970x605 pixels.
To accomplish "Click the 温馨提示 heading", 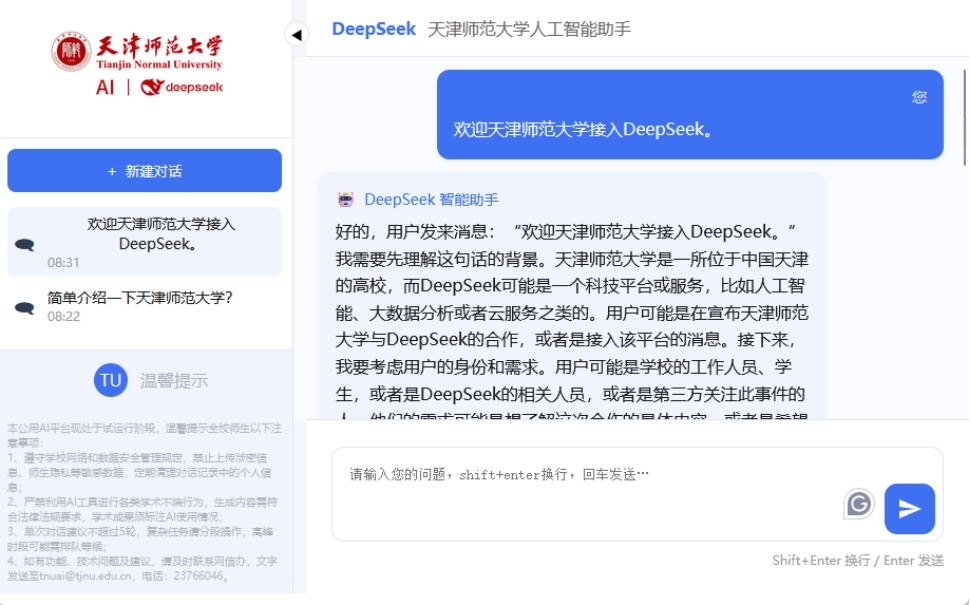I will click(174, 380).
